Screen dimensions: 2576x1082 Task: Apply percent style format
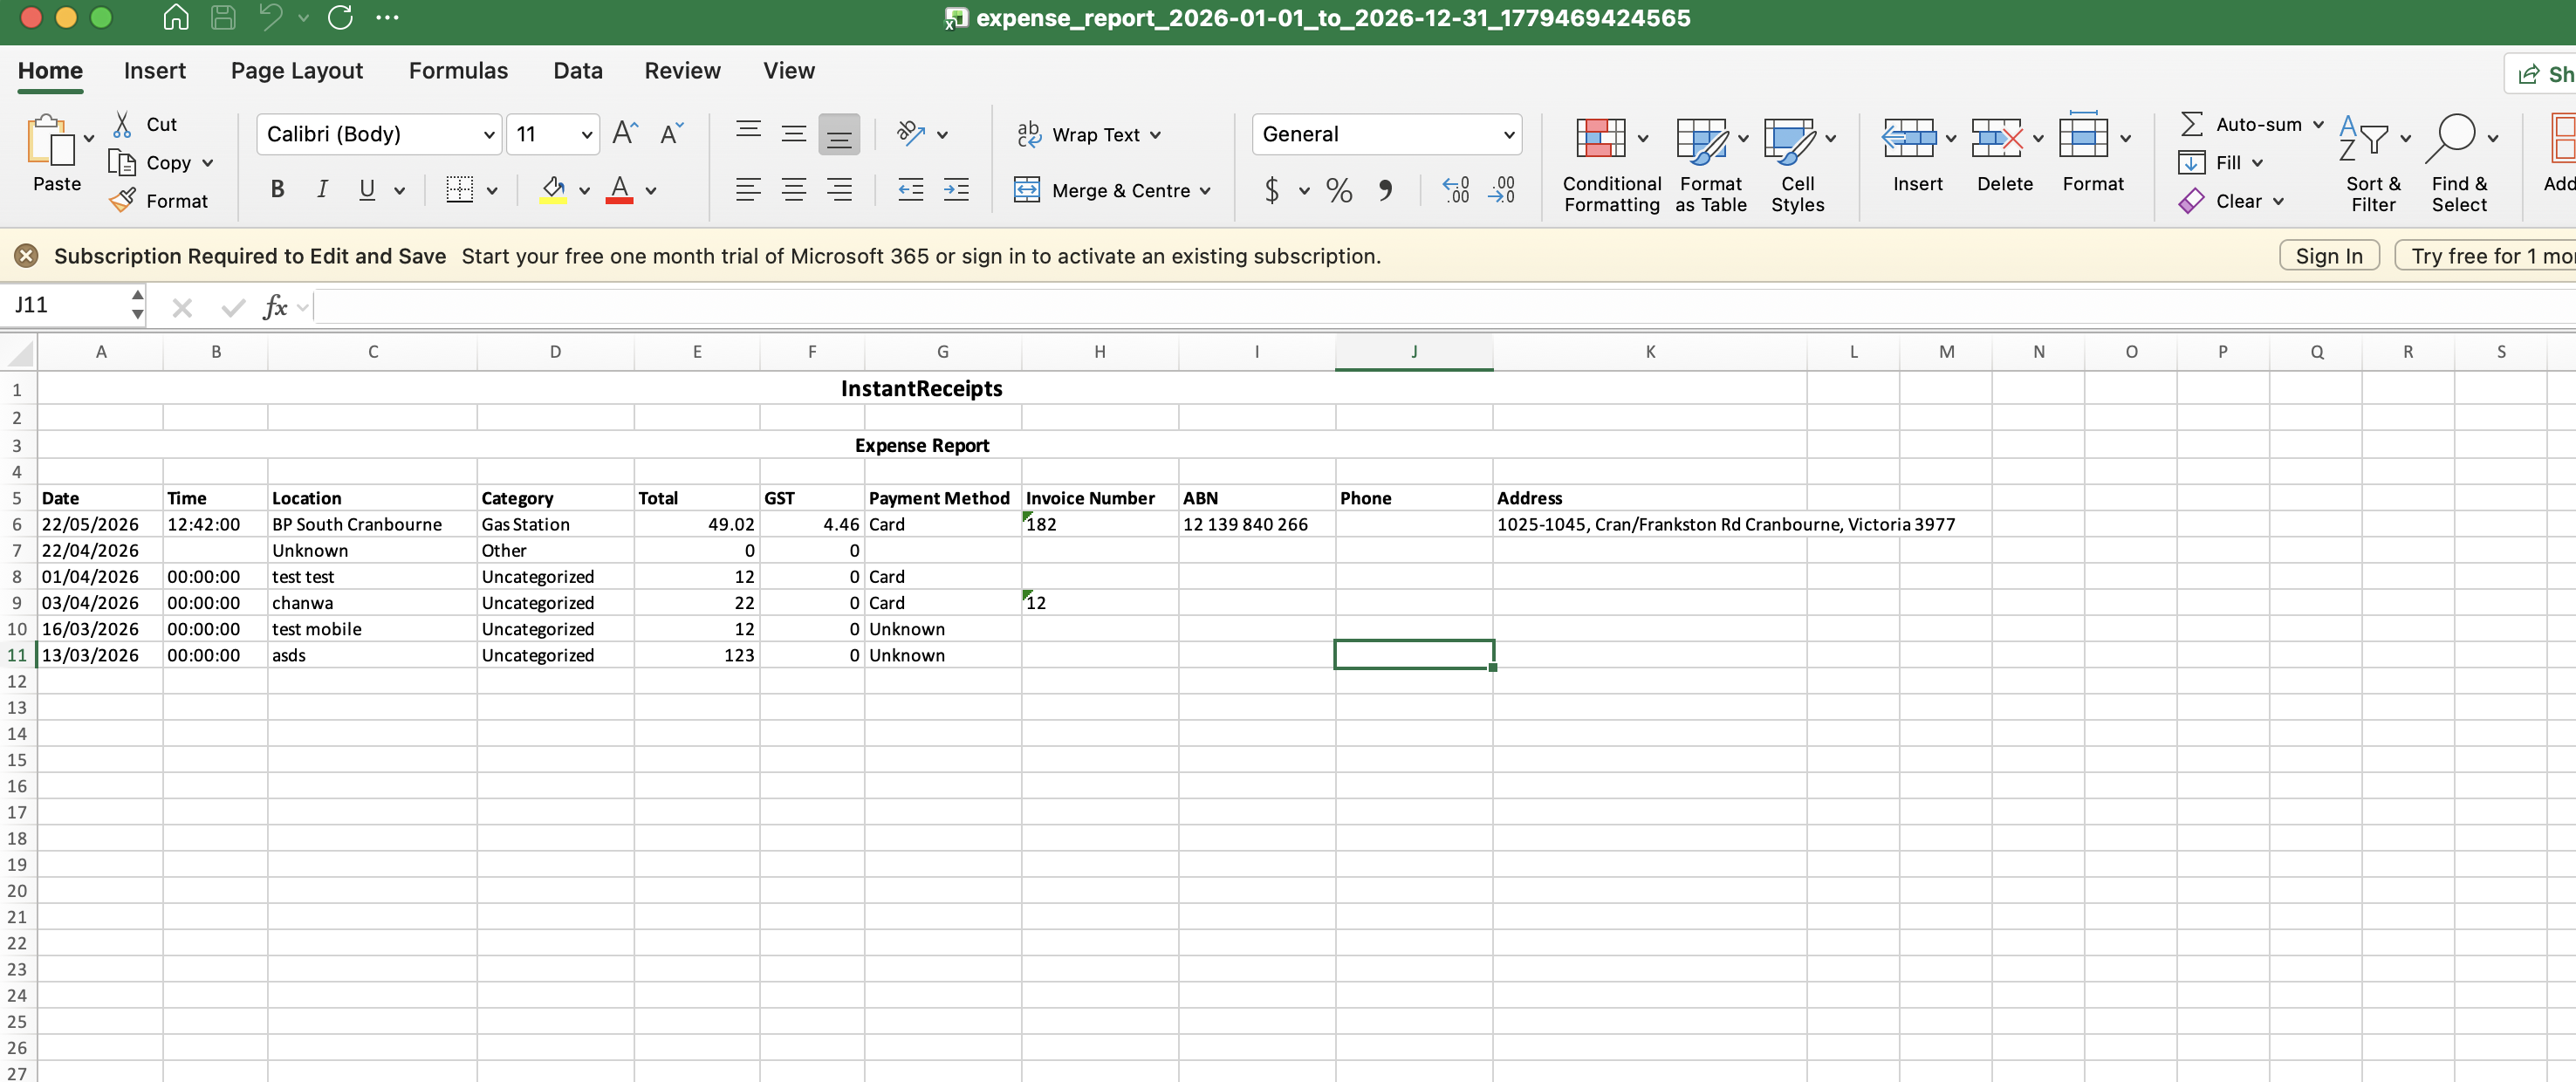(x=1339, y=190)
